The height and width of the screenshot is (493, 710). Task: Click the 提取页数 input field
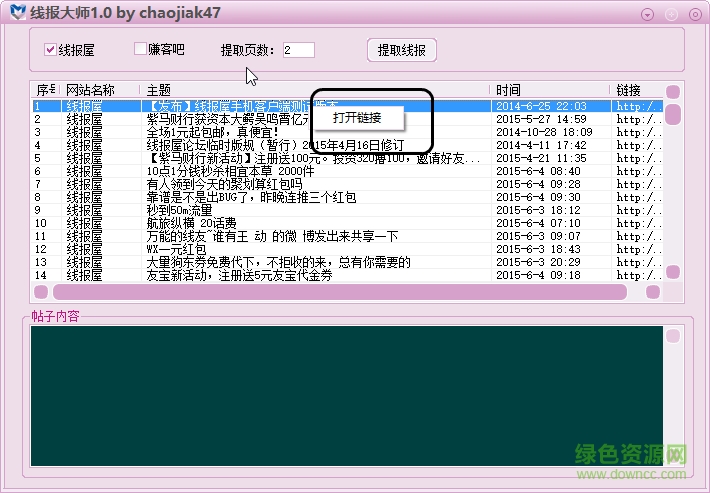pyautogui.click(x=298, y=50)
